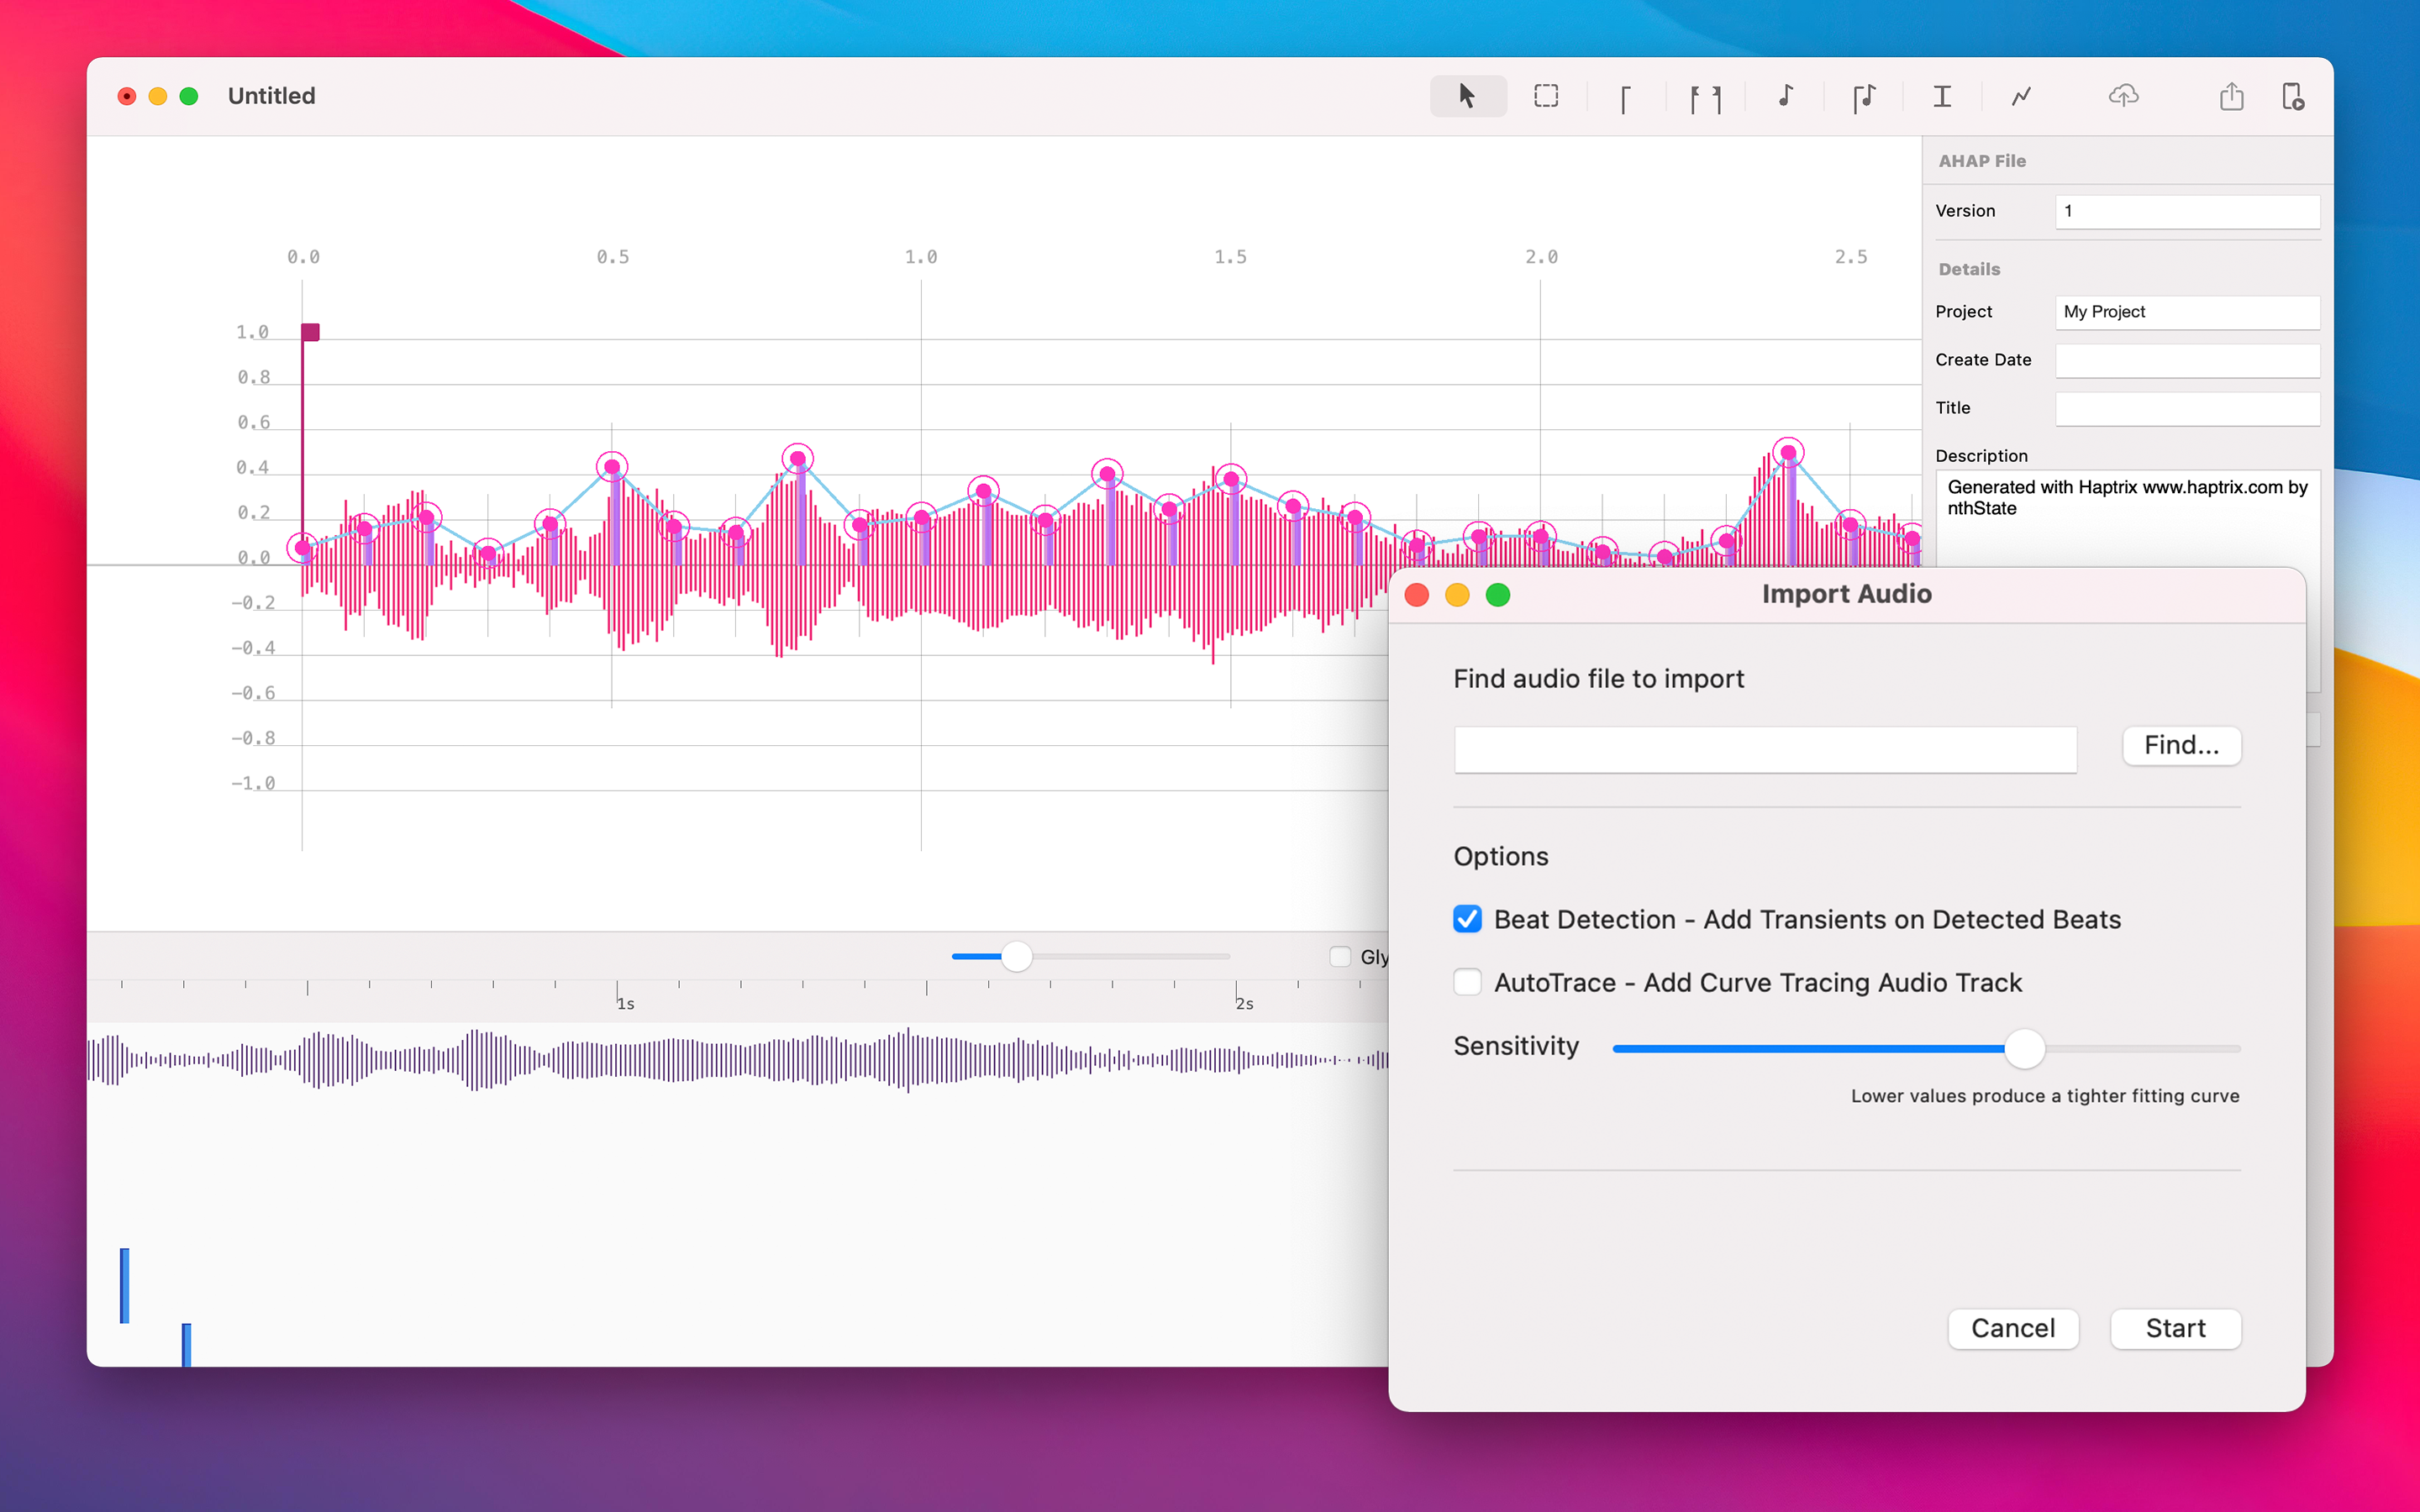Select the music note audio tool
2420x1512 pixels.
(x=1785, y=96)
